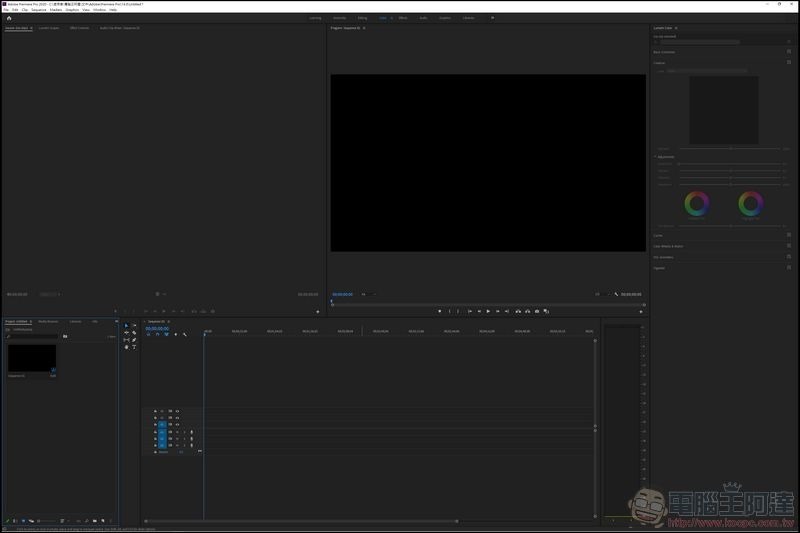
Task: Open the Program Monitor zoom level dropdown
Action: [368, 294]
